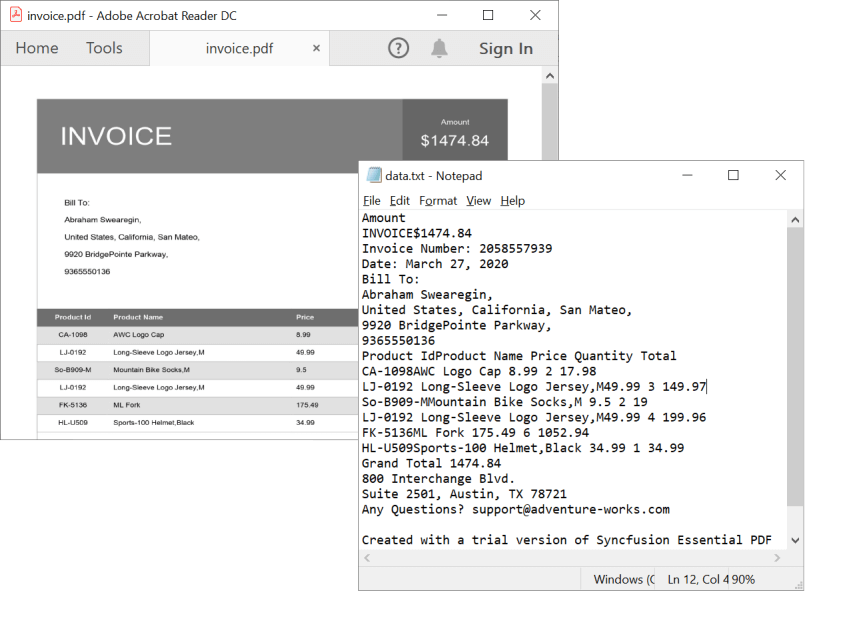Click 'Abraham Swearegin,' in the PDF
Image resolution: width=849 pixels, height=634 pixels.
103,220
